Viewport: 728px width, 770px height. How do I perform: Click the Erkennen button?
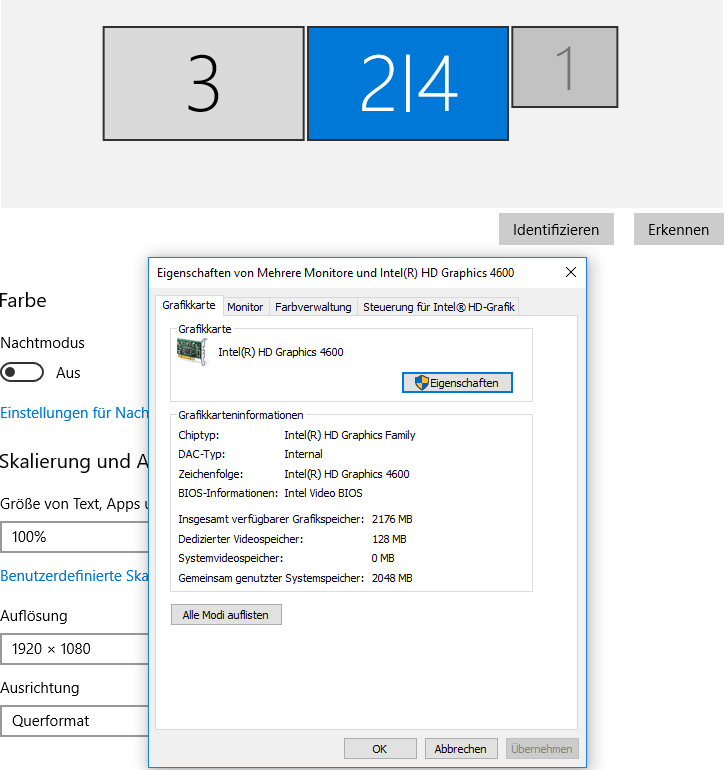click(678, 229)
